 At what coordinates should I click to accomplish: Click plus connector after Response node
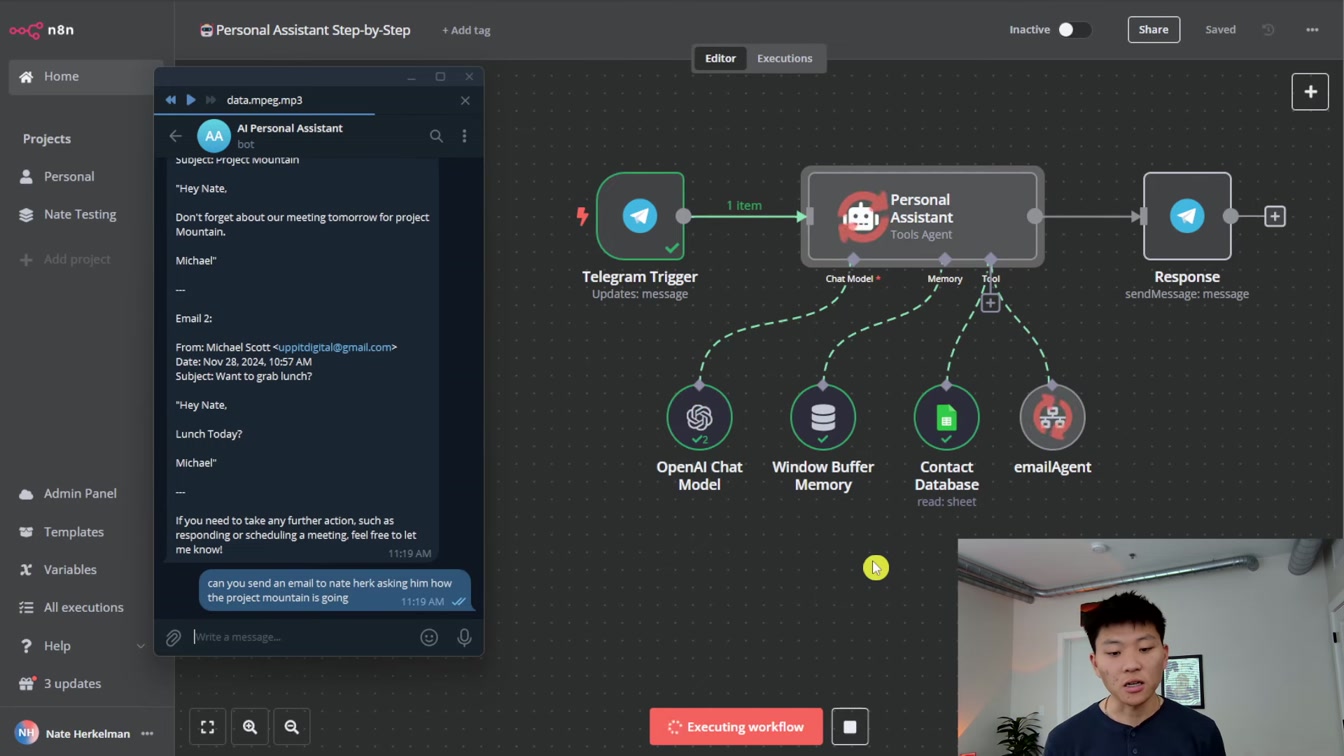click(1274, 216)
